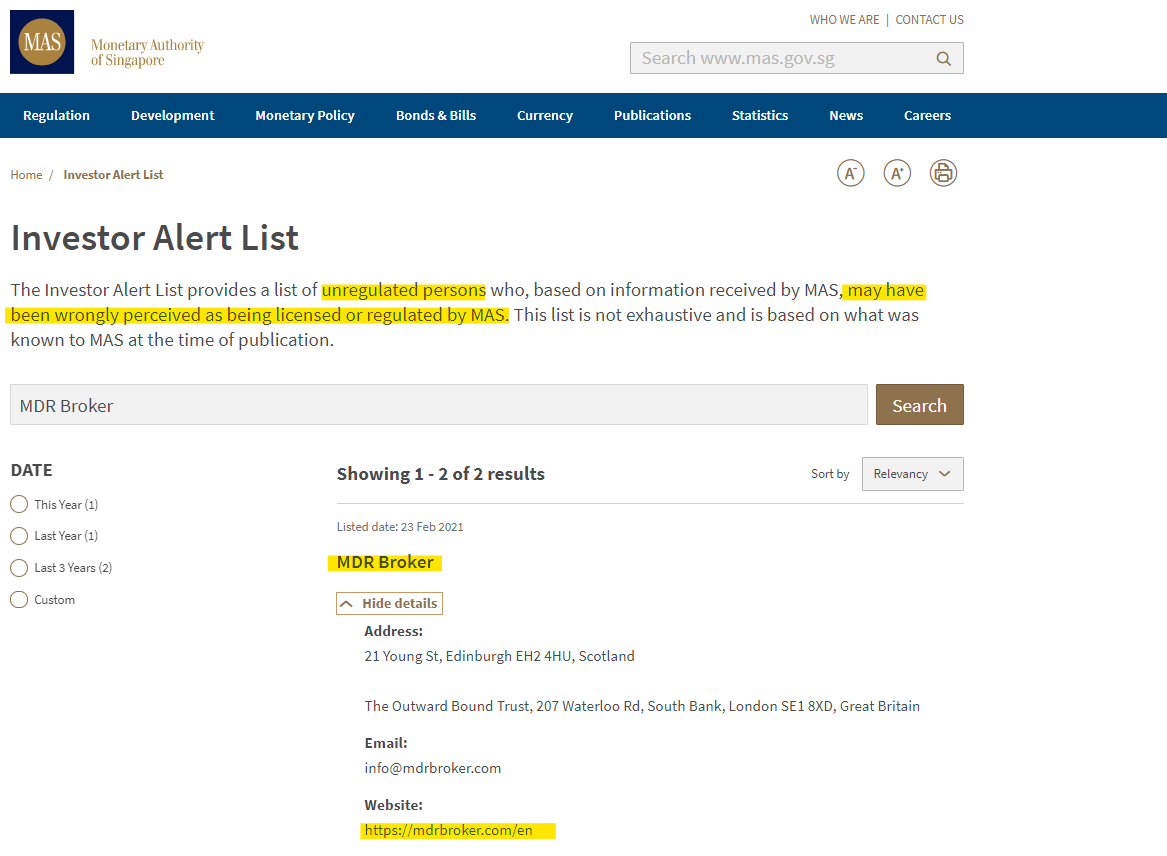Image resolution: width=1167 pixels, height=856 pixels.
Task: Click the Edinburgh EH2 4HU address line
Action: coord(499,657)
